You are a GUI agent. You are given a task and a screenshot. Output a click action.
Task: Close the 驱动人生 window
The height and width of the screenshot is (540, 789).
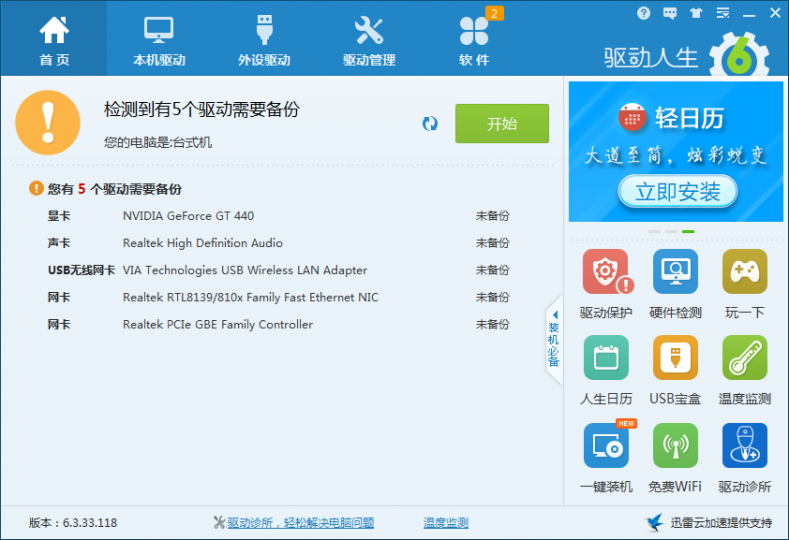[x=775, y=13]
